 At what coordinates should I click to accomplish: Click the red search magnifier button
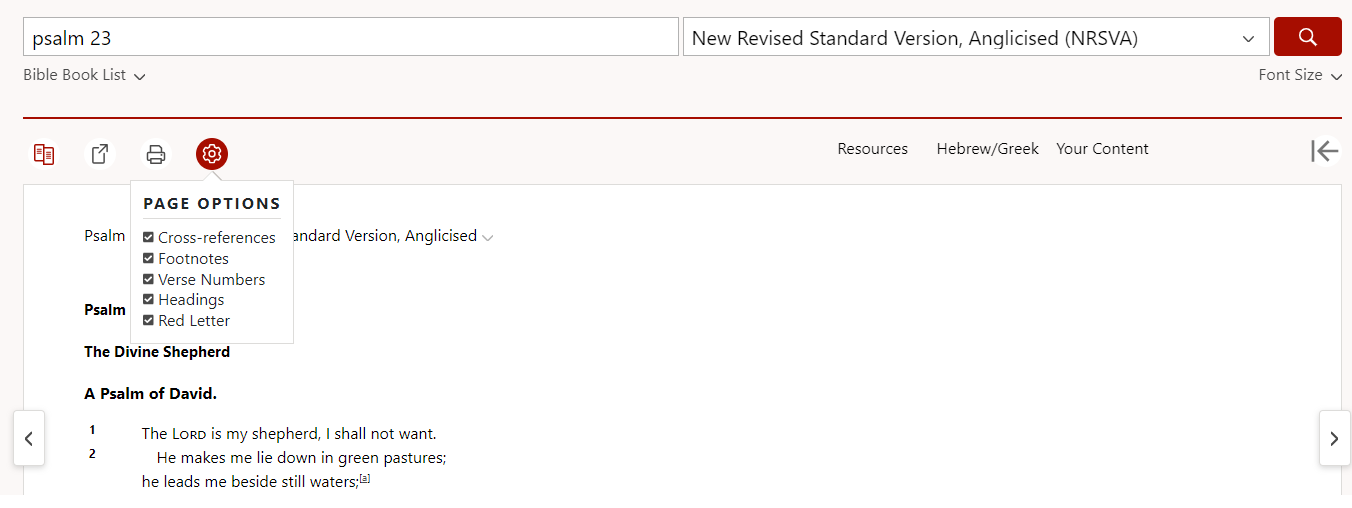(x=1307, y=37)
